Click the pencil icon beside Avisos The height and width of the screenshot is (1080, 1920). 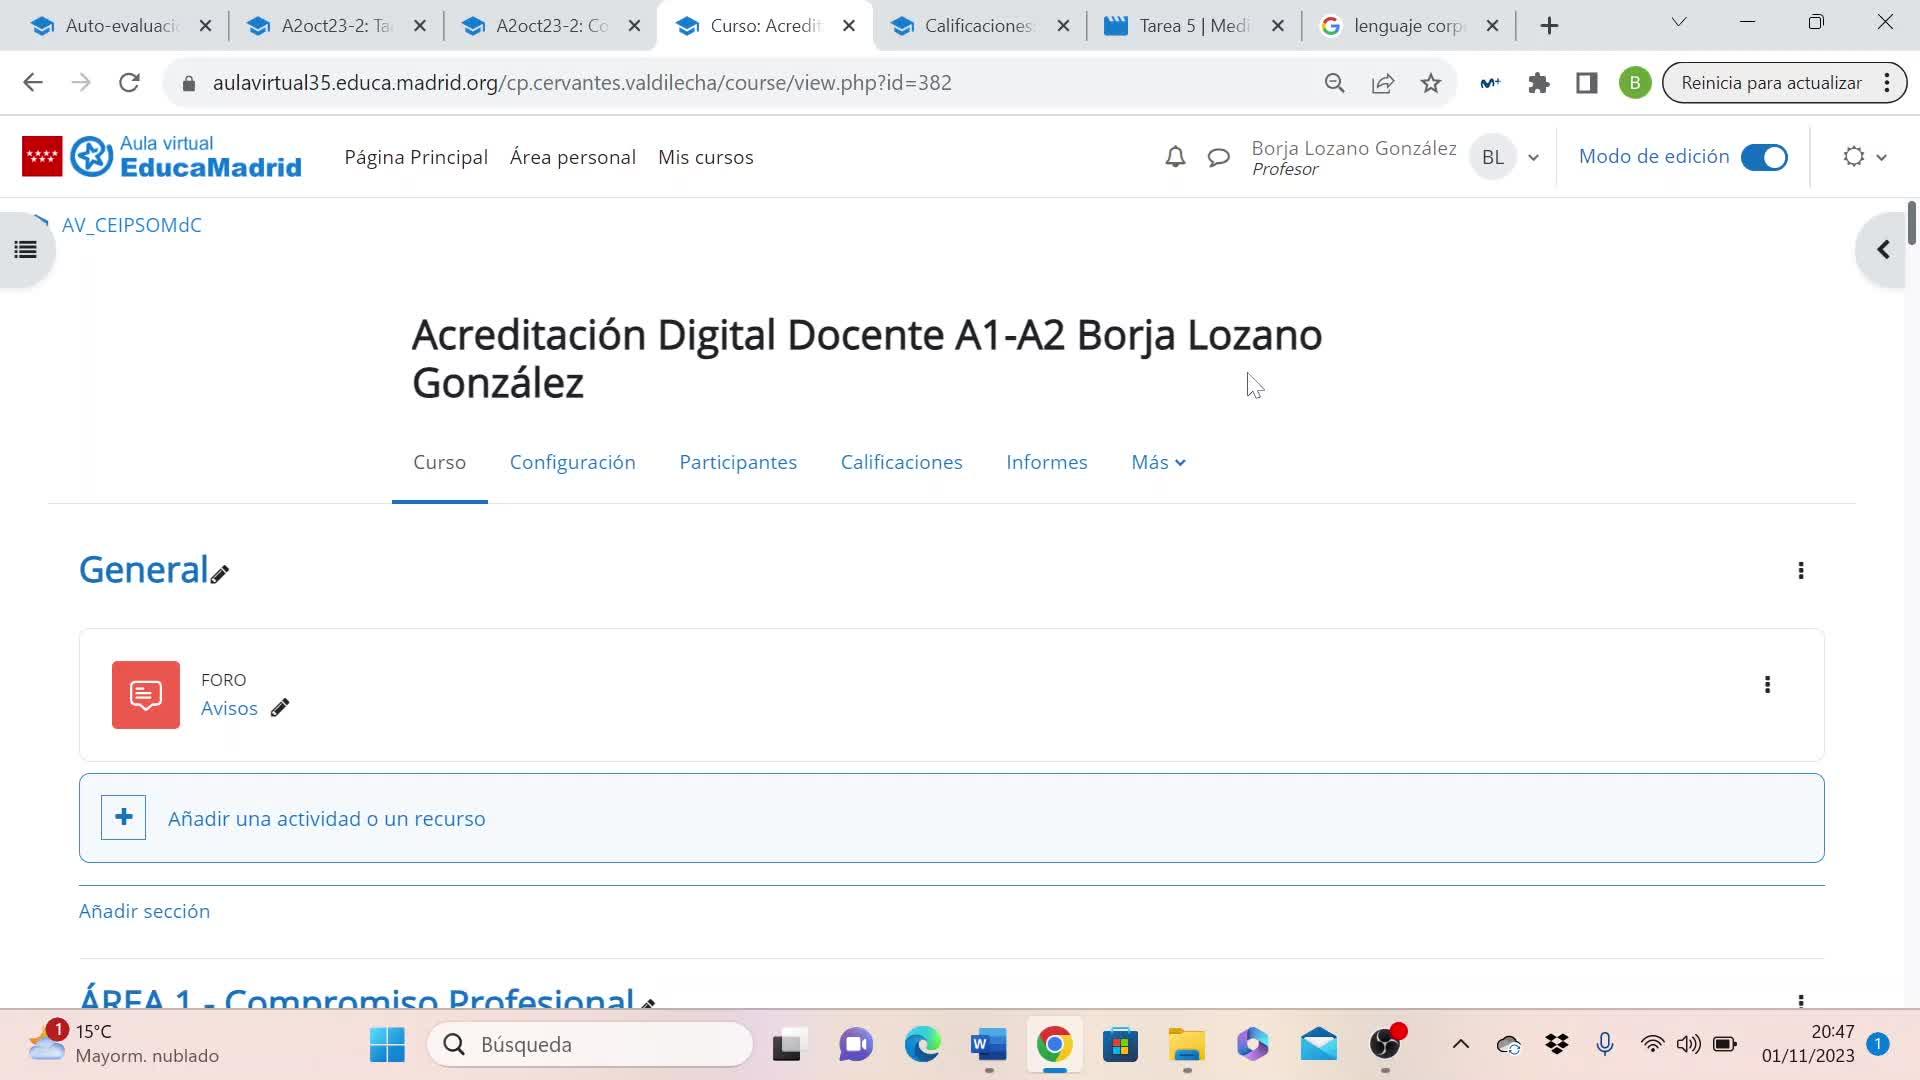pyautogui.click(x=280, y=708)
